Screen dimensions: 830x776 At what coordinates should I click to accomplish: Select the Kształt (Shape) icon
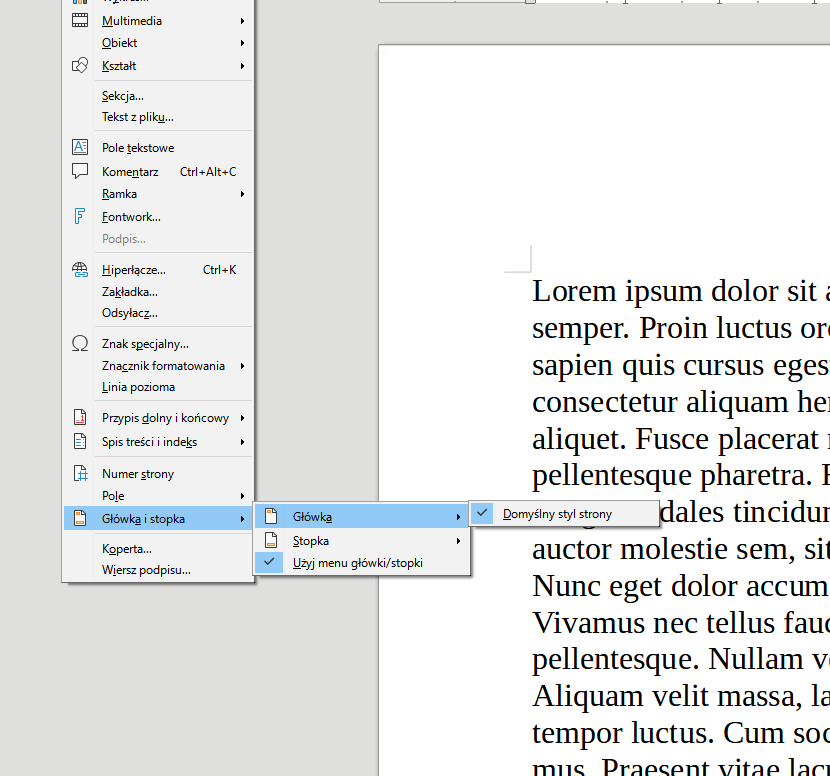(x=80, y=65)
